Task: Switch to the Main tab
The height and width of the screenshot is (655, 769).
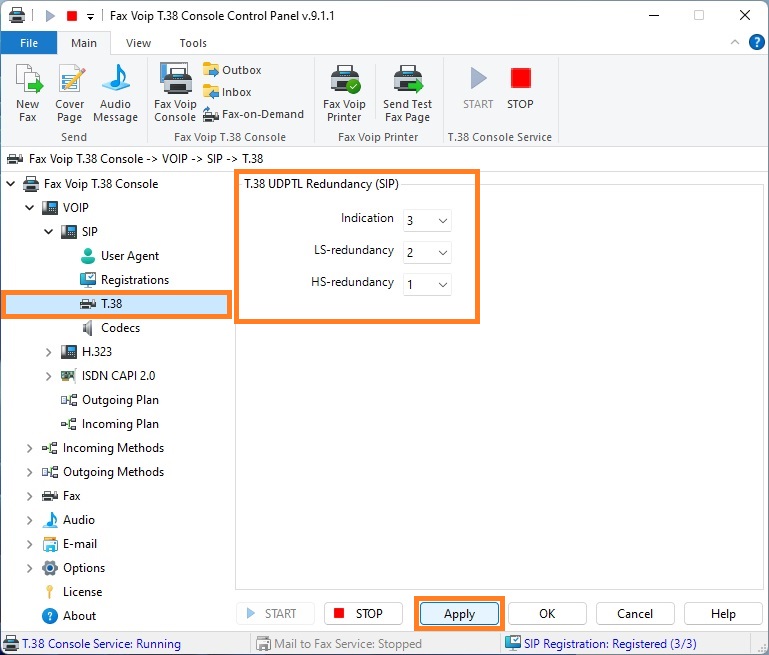Action: click(x=84, y=43)
